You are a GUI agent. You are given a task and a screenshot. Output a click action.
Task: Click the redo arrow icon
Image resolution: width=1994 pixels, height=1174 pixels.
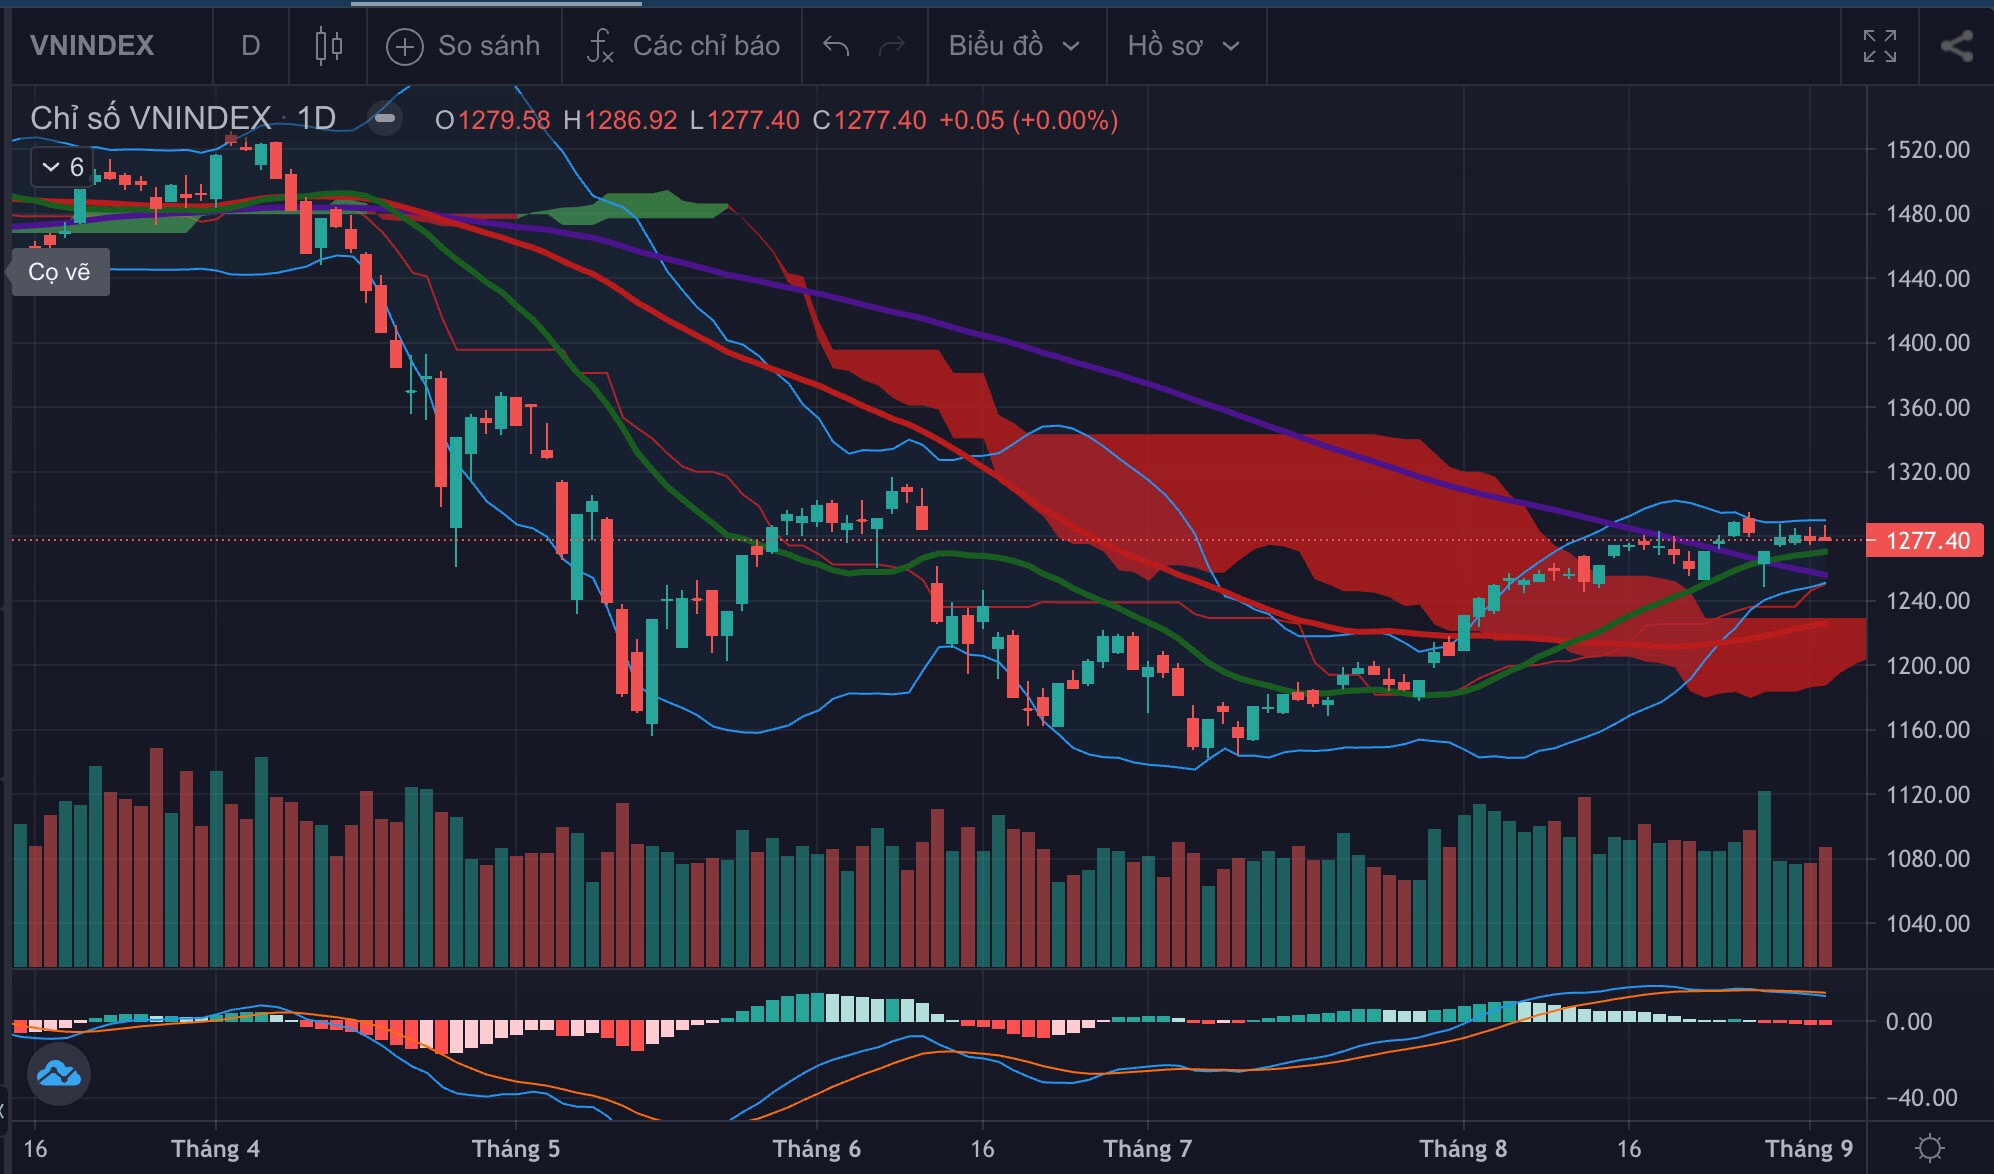891,46
